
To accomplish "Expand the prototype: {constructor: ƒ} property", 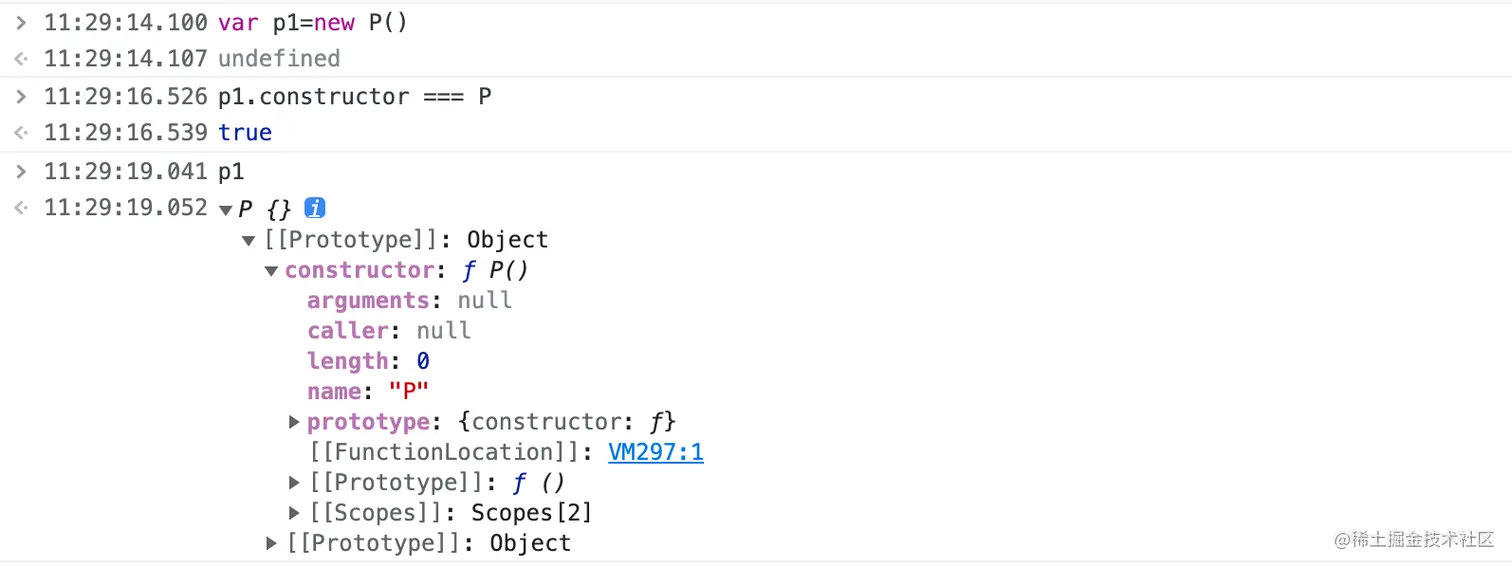I will (294, 422).
